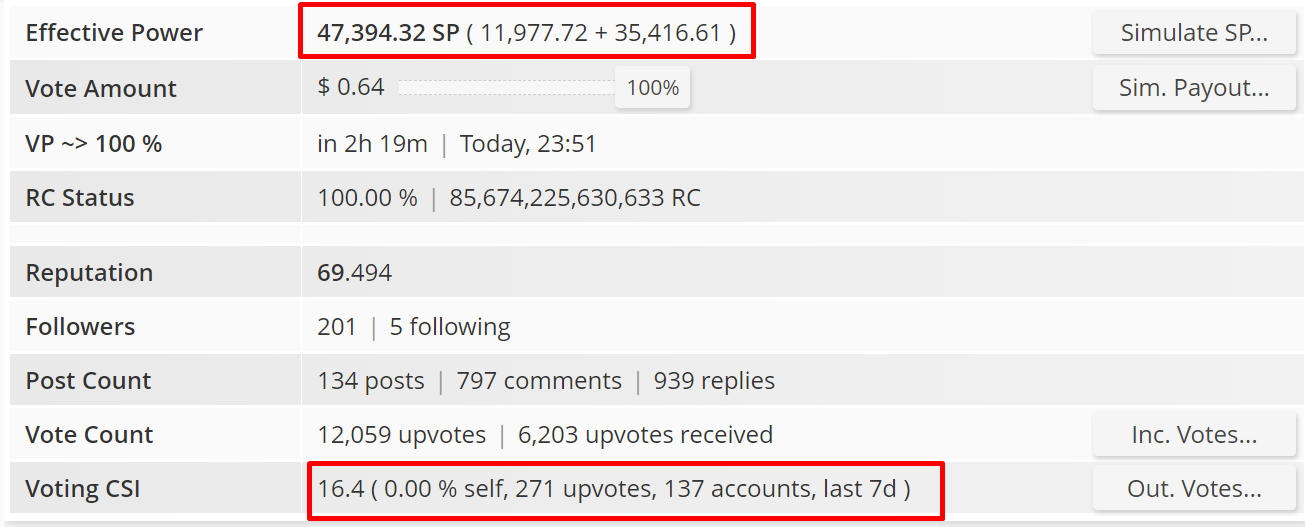Click the 6,203 upvotes received text

coord(645,434)
